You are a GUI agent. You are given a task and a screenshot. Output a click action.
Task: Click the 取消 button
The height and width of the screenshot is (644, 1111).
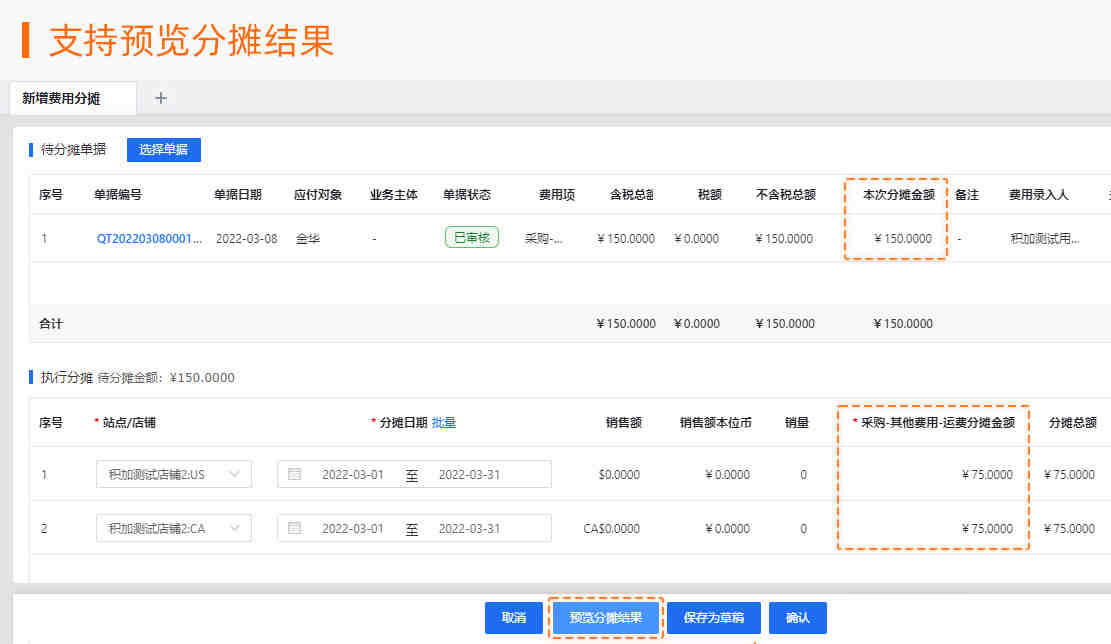[x=514, y=618]
